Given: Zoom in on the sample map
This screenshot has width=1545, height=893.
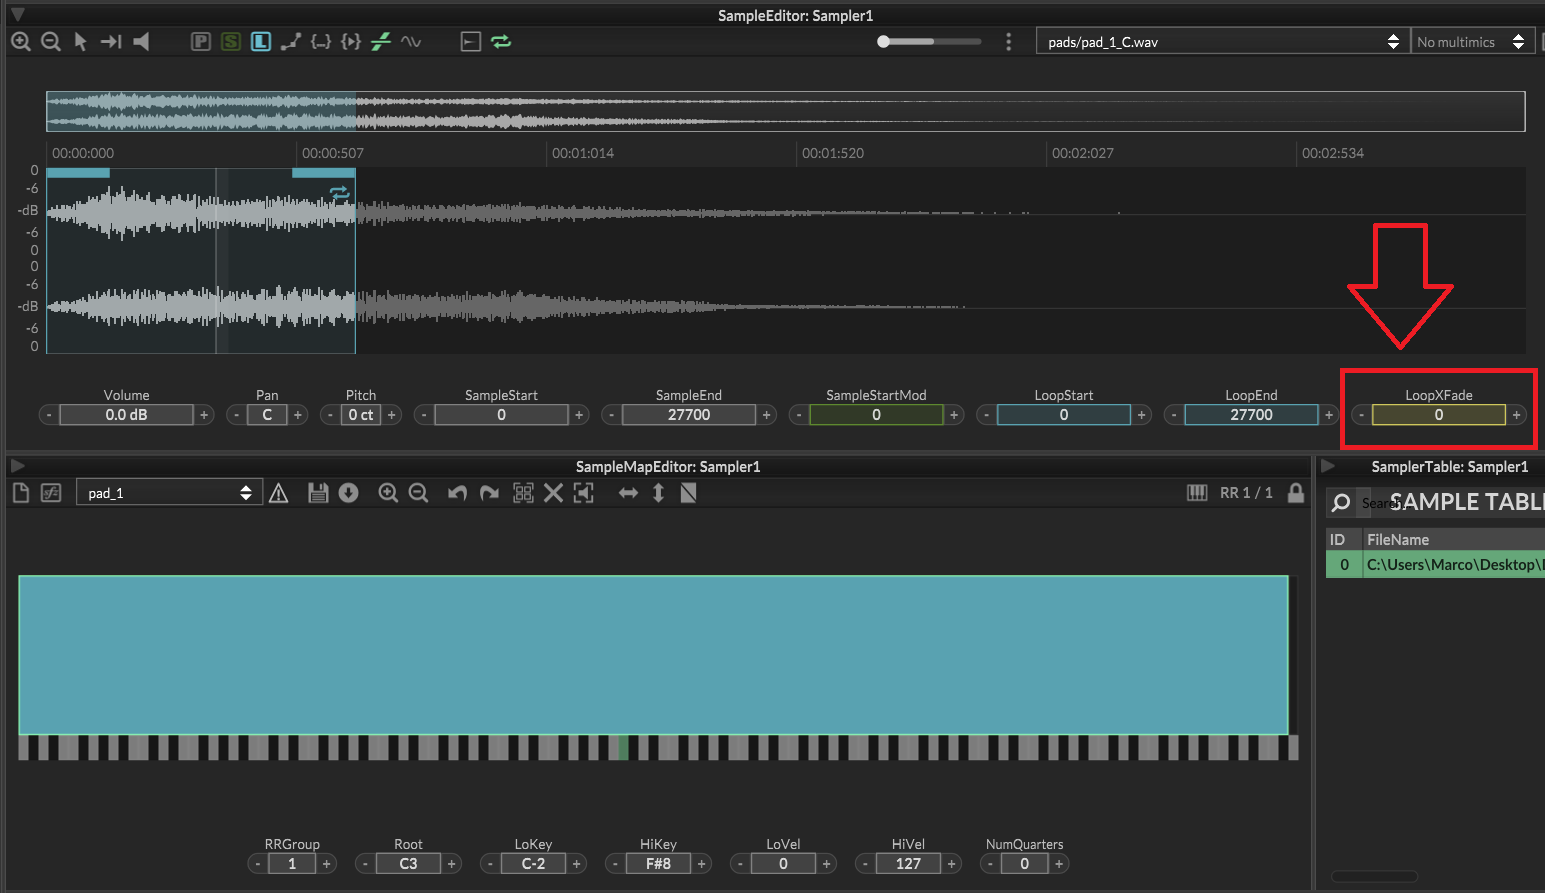Looking at the screenshot, I should coord(388,493).
